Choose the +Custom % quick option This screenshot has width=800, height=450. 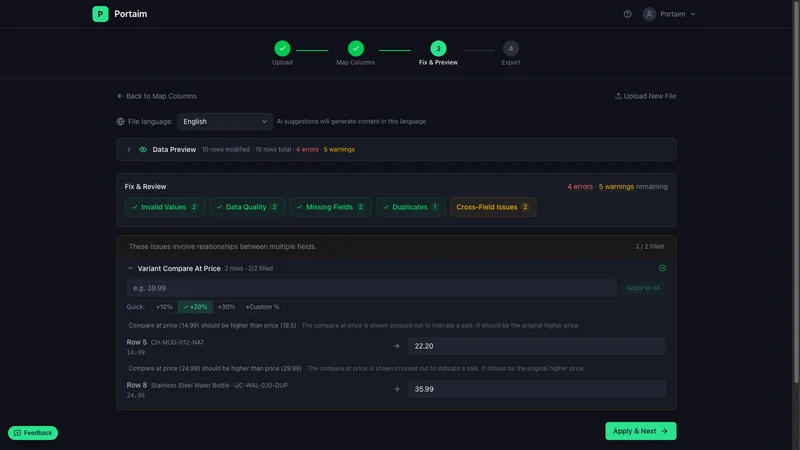coord(262,307)
